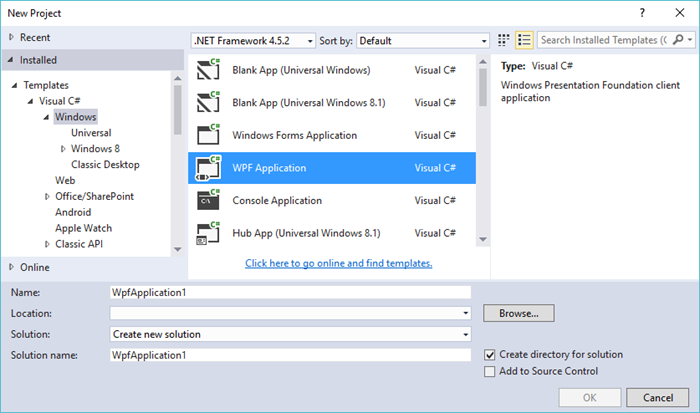The image size is (700, 413).
Task: Switch to small icons view
Action: coord(504,40)
